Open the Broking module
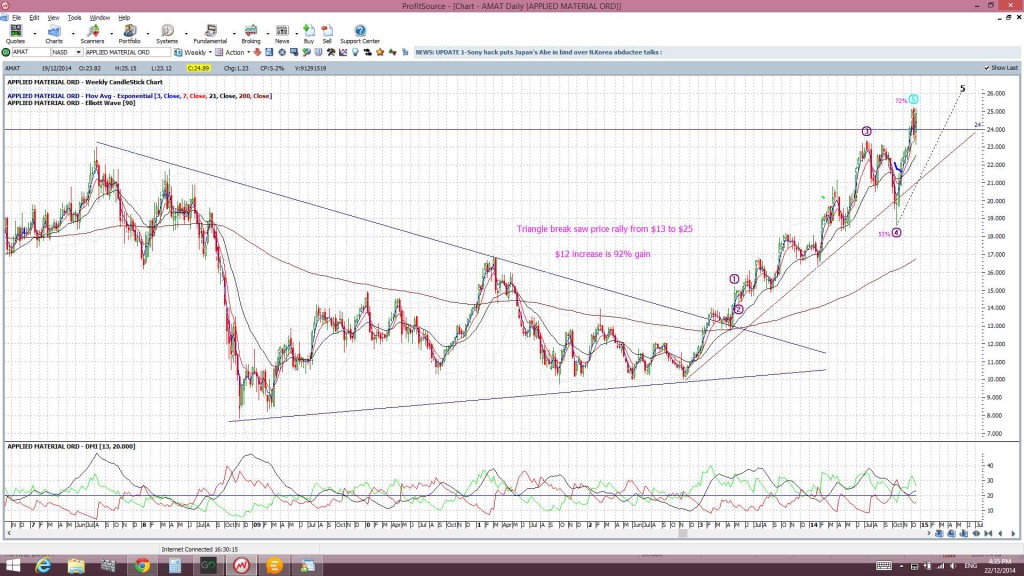1024x576 pixels. coord(251,34)
